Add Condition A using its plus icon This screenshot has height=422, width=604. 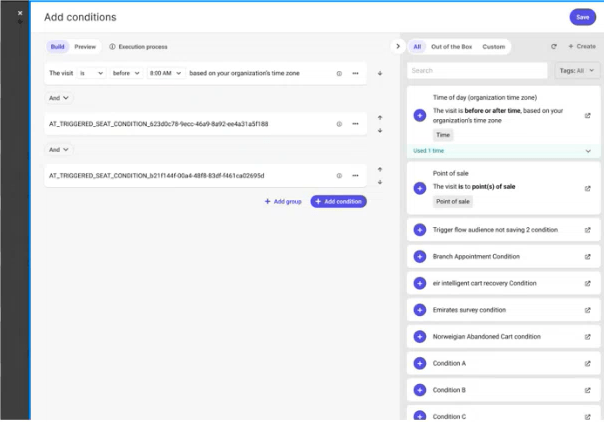419,363
